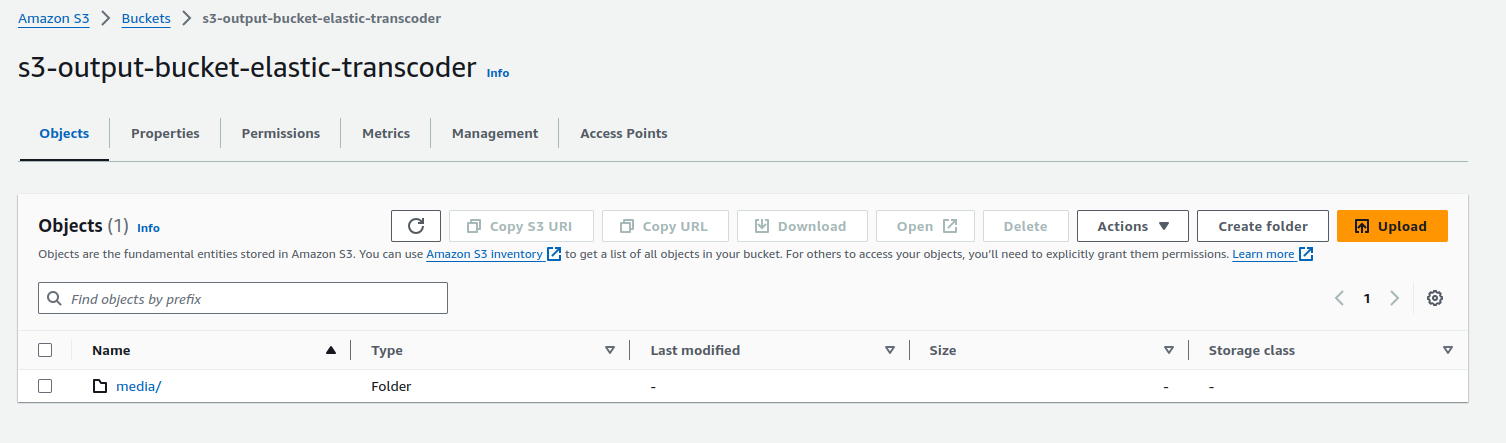1506x443 pixels.
Task: Go to previous page arrow
Action: click(x=1339, y=298)
